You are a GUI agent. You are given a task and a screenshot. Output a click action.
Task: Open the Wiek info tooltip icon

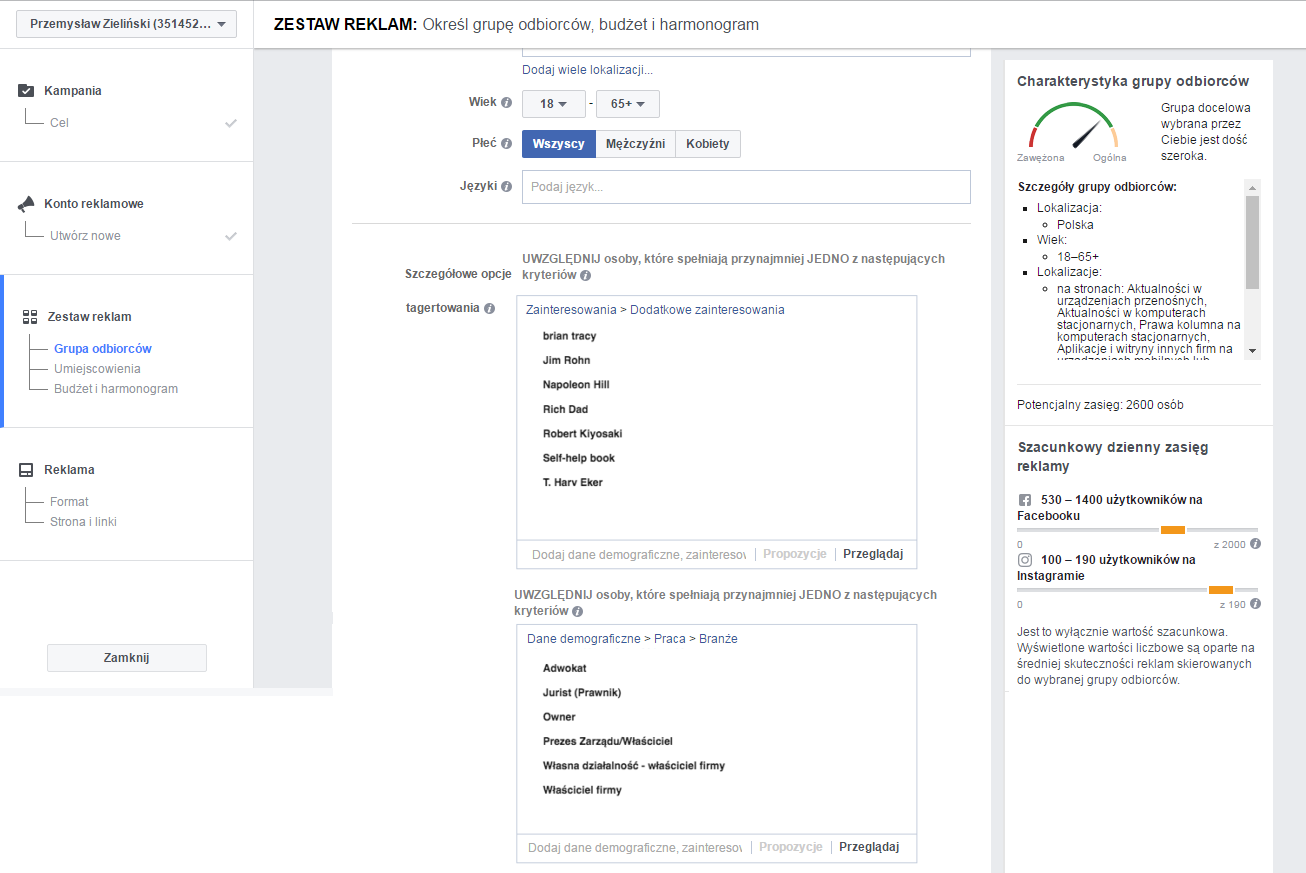[506, 102]
